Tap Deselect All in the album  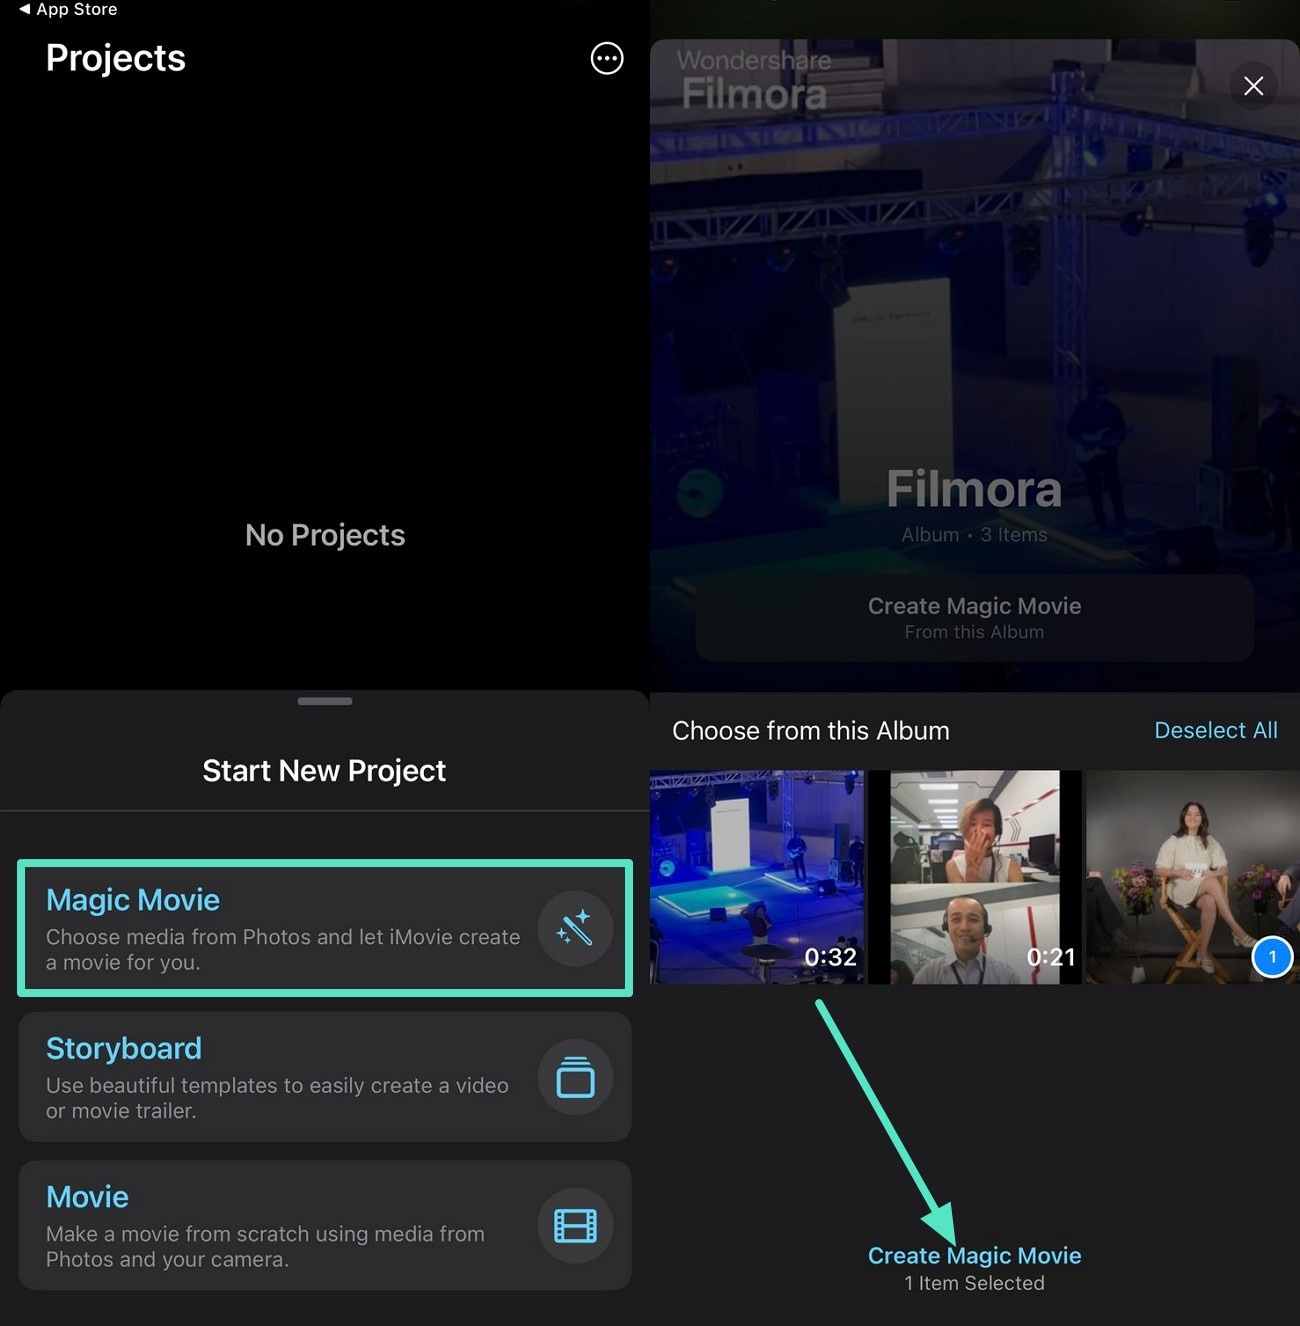1215,731
